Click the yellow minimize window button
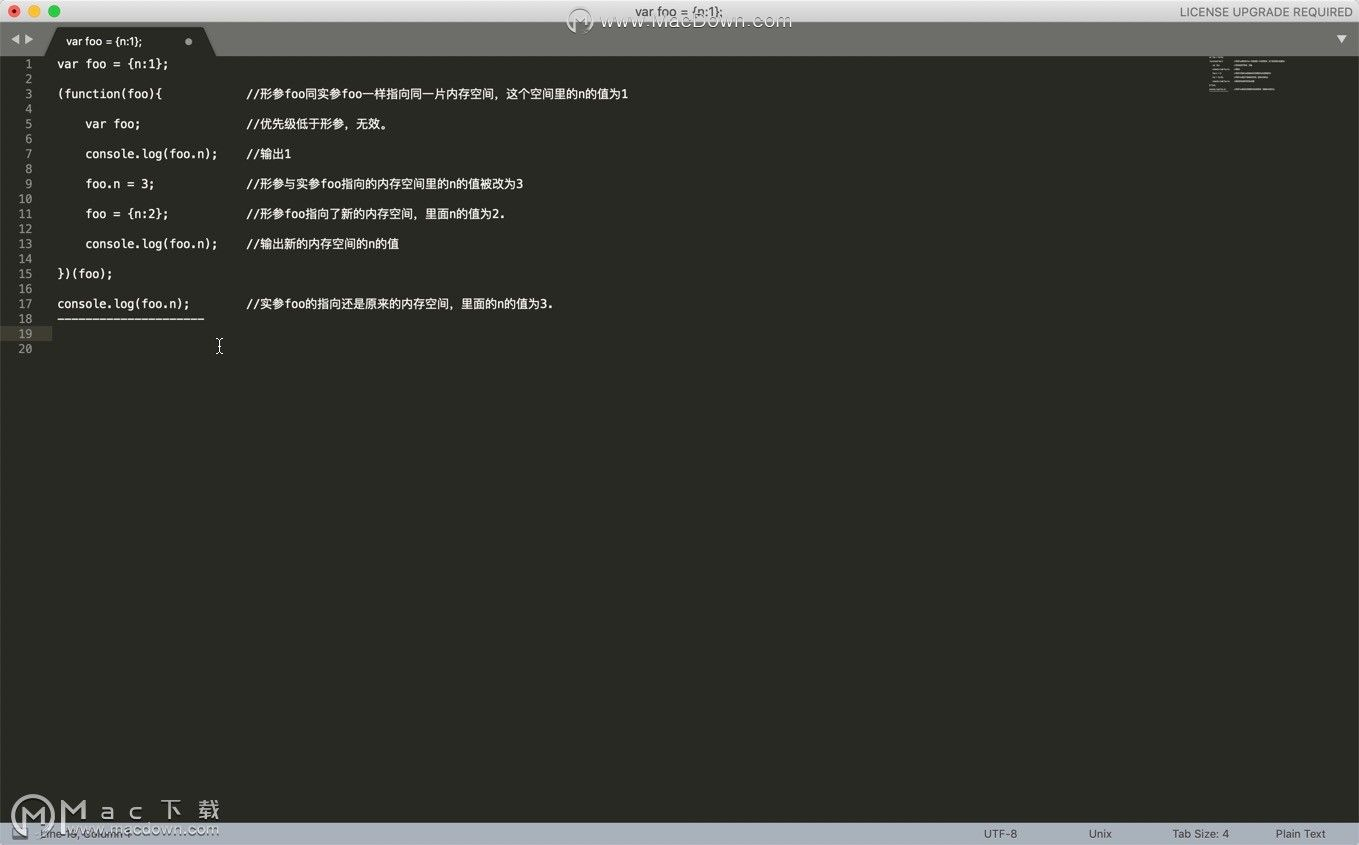1359x845 pixels. point(34,11)
